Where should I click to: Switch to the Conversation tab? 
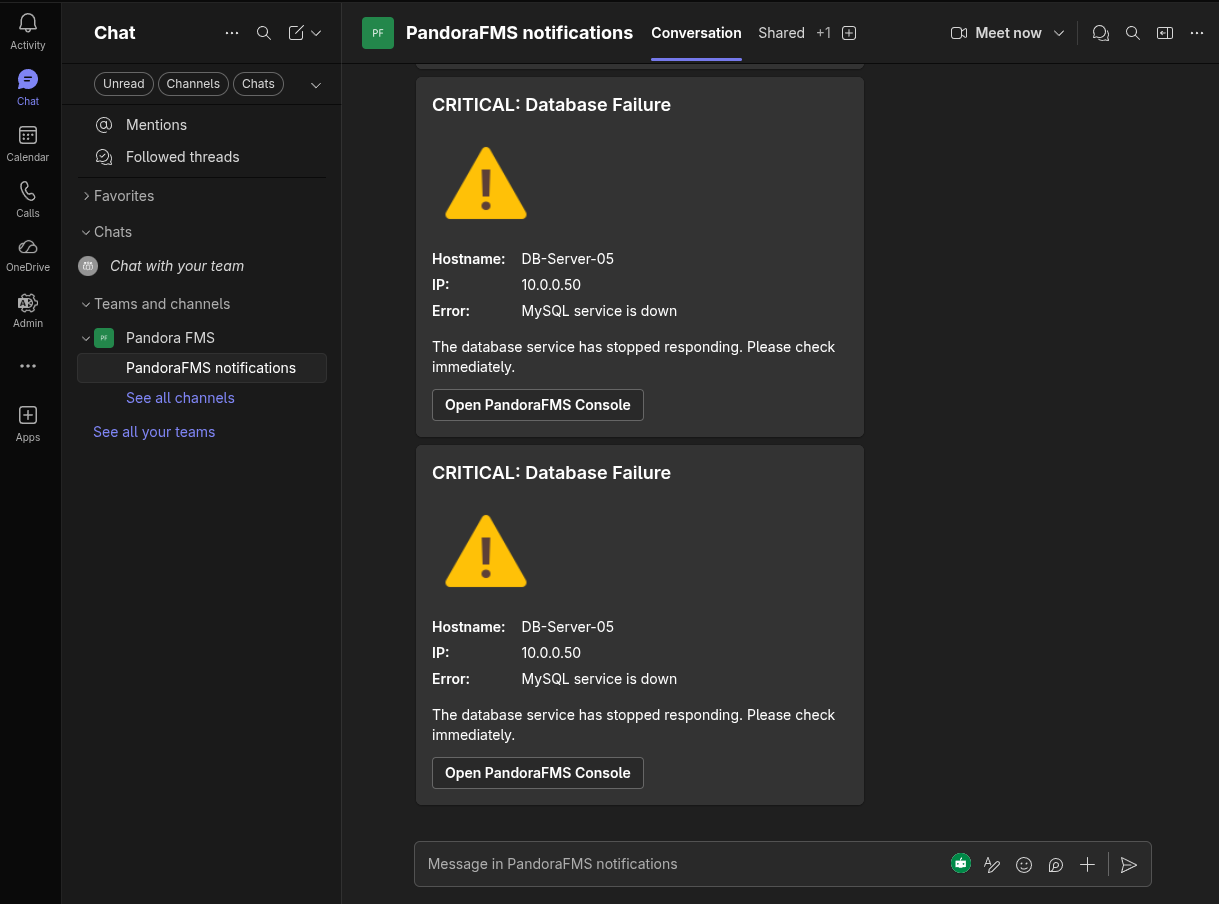coord(696,33)
